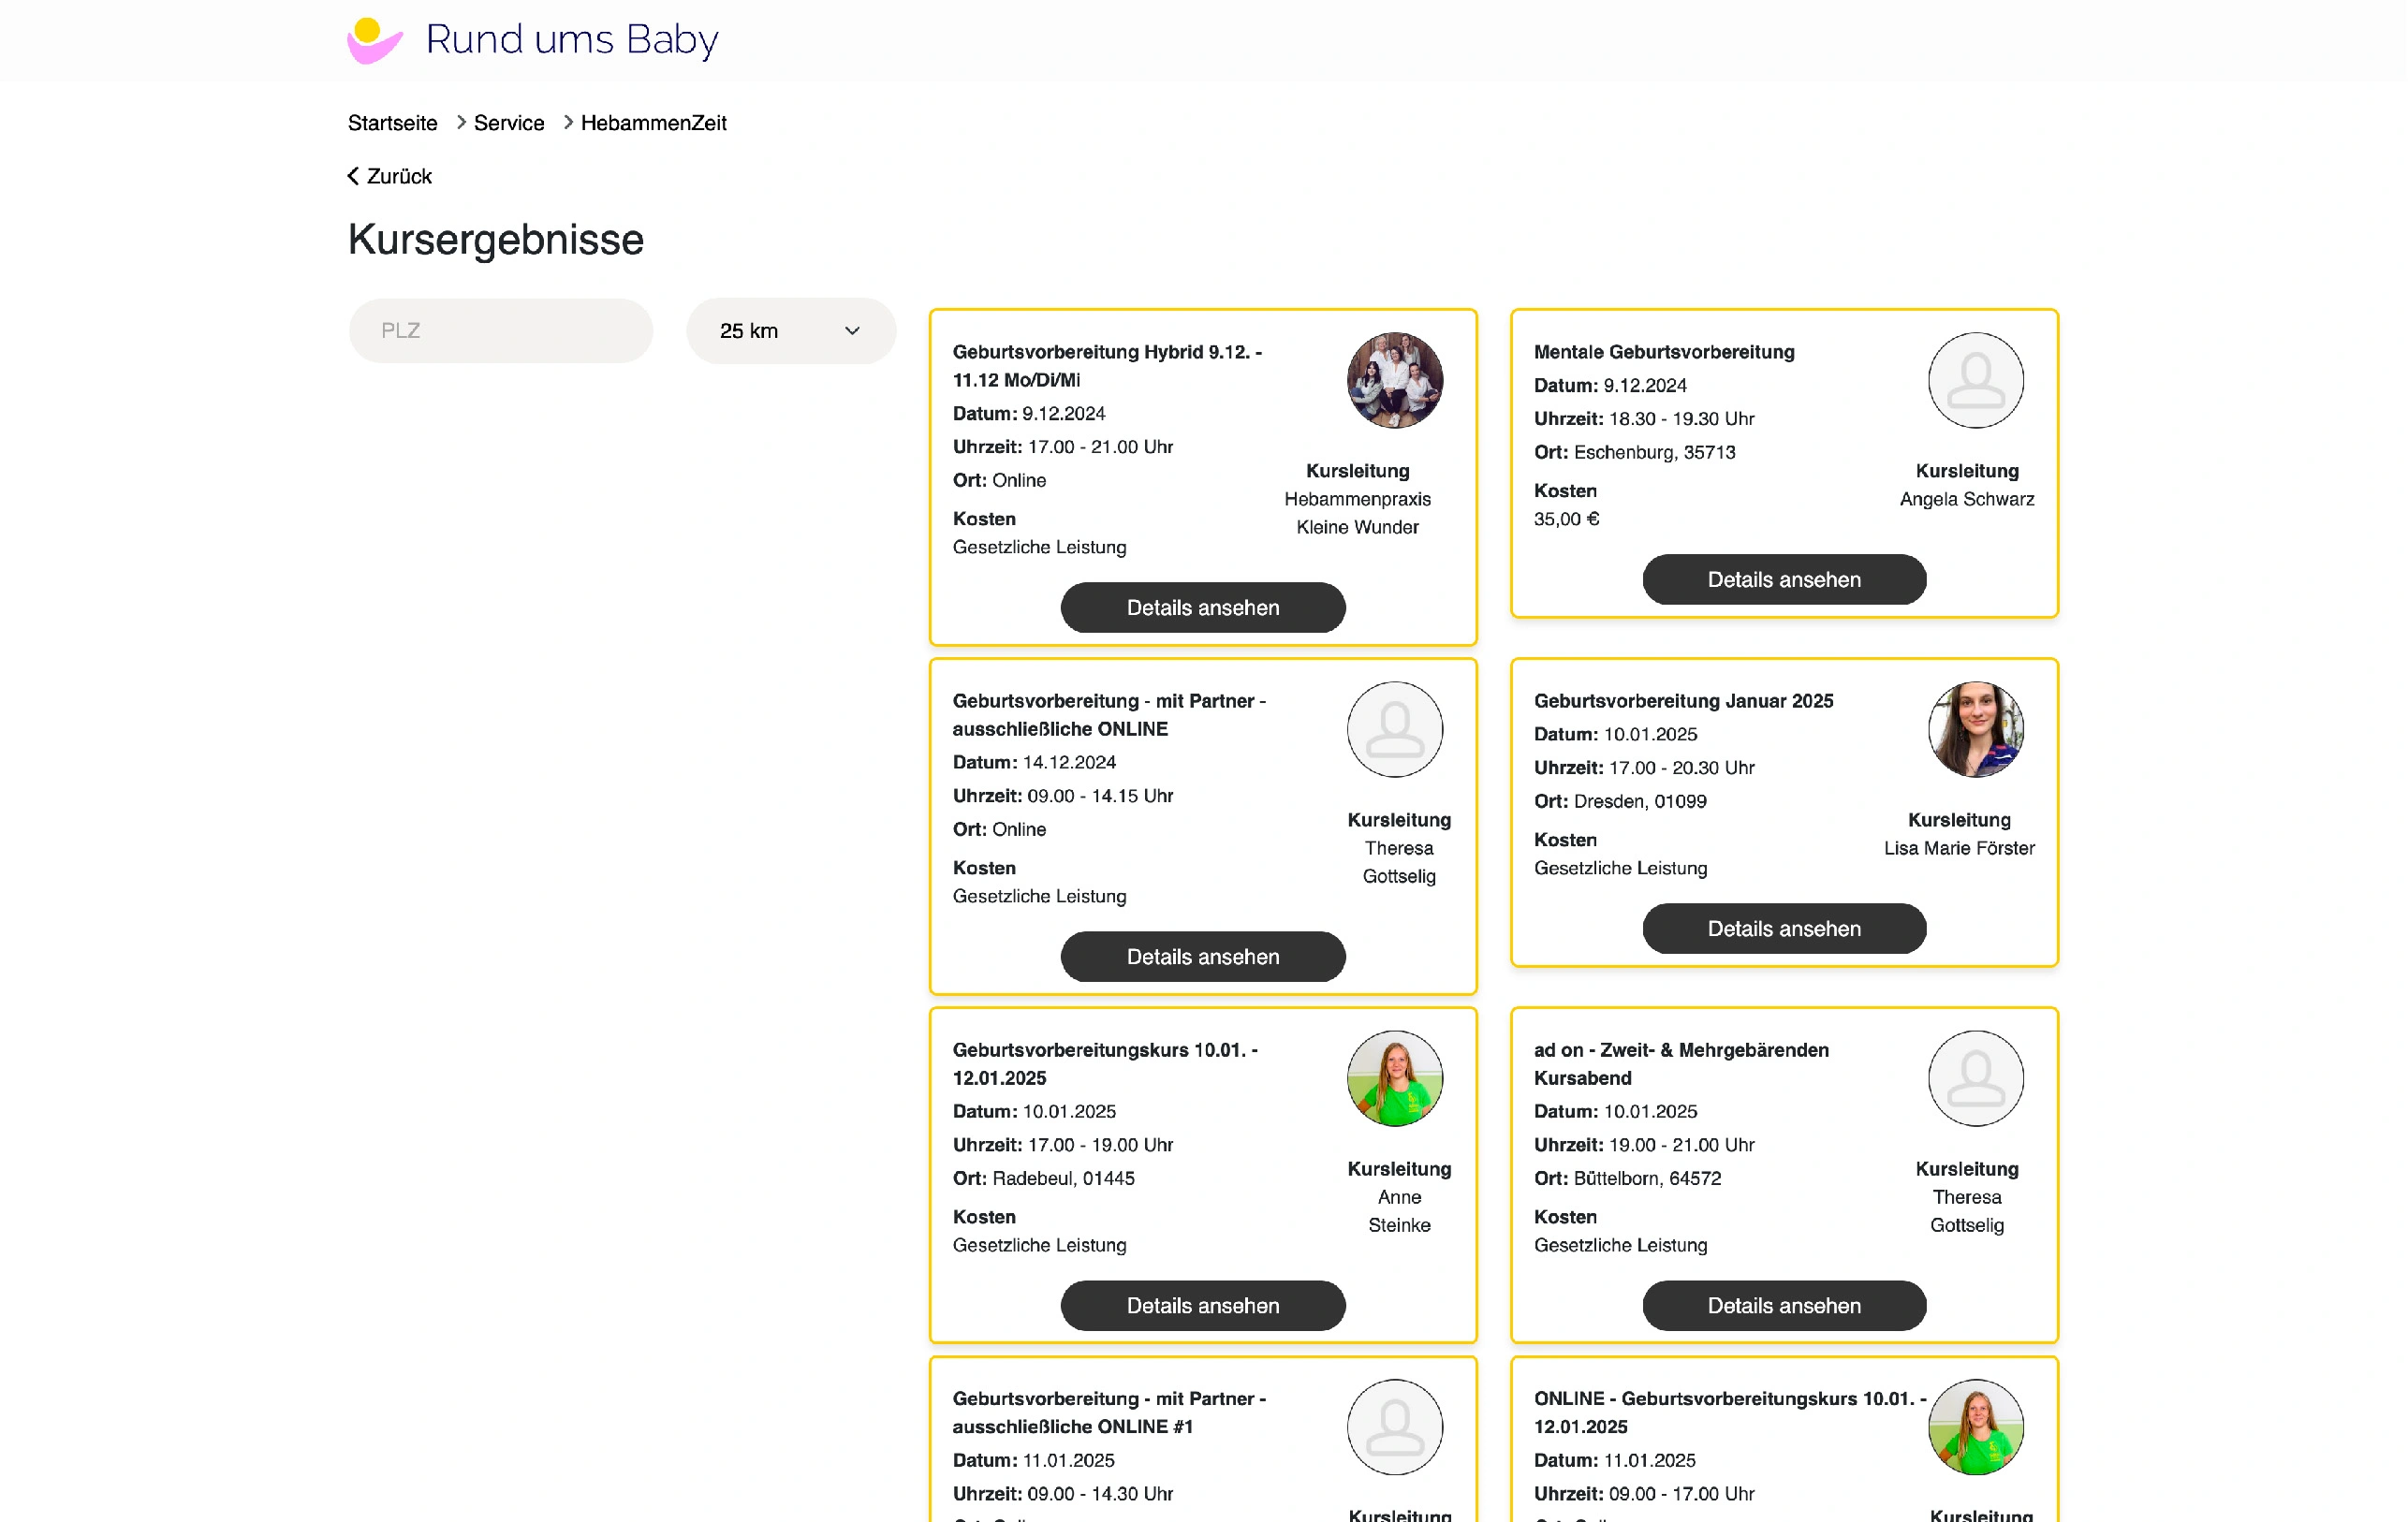Select title 'Geburtsvorbereitung - mit Partner - ausschließliche ONLINE #1'

click(x=1109, y=1413)
